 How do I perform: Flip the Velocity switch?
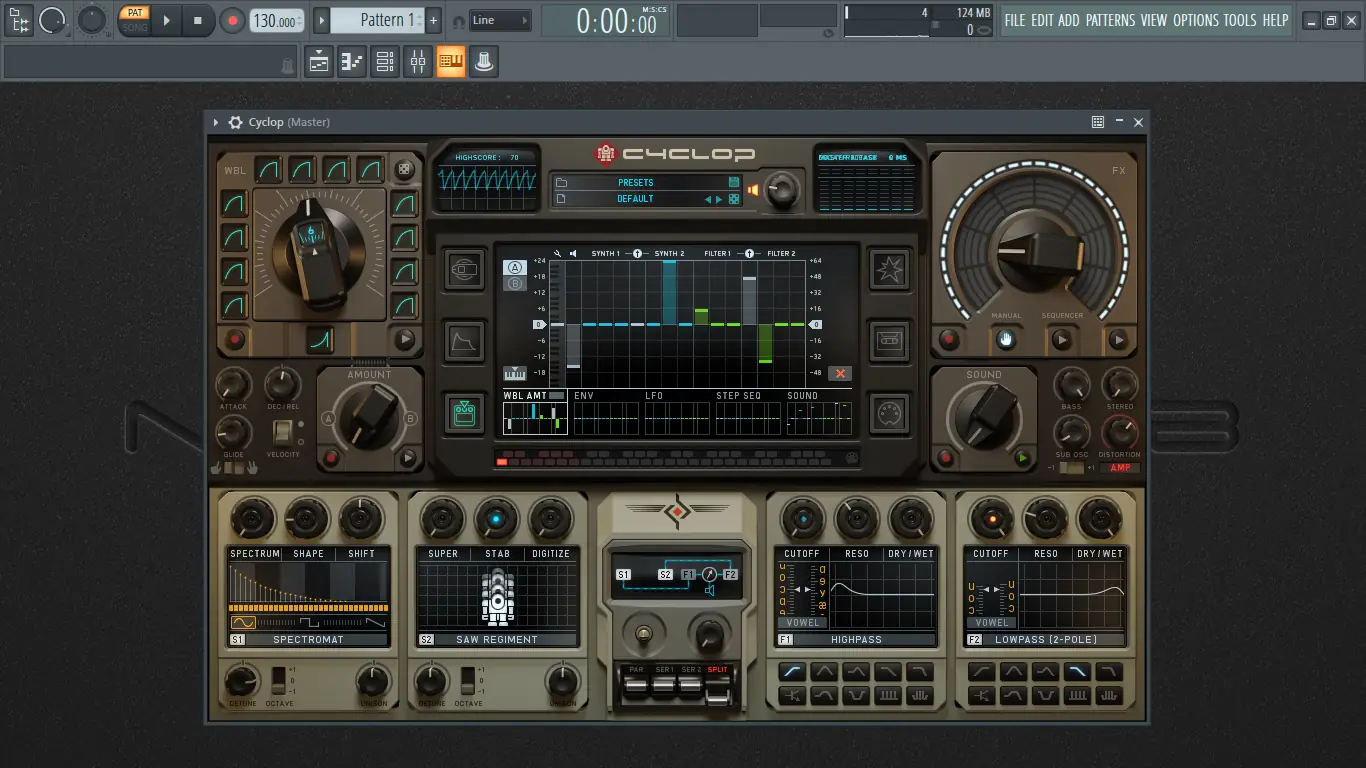click(283, 432)
